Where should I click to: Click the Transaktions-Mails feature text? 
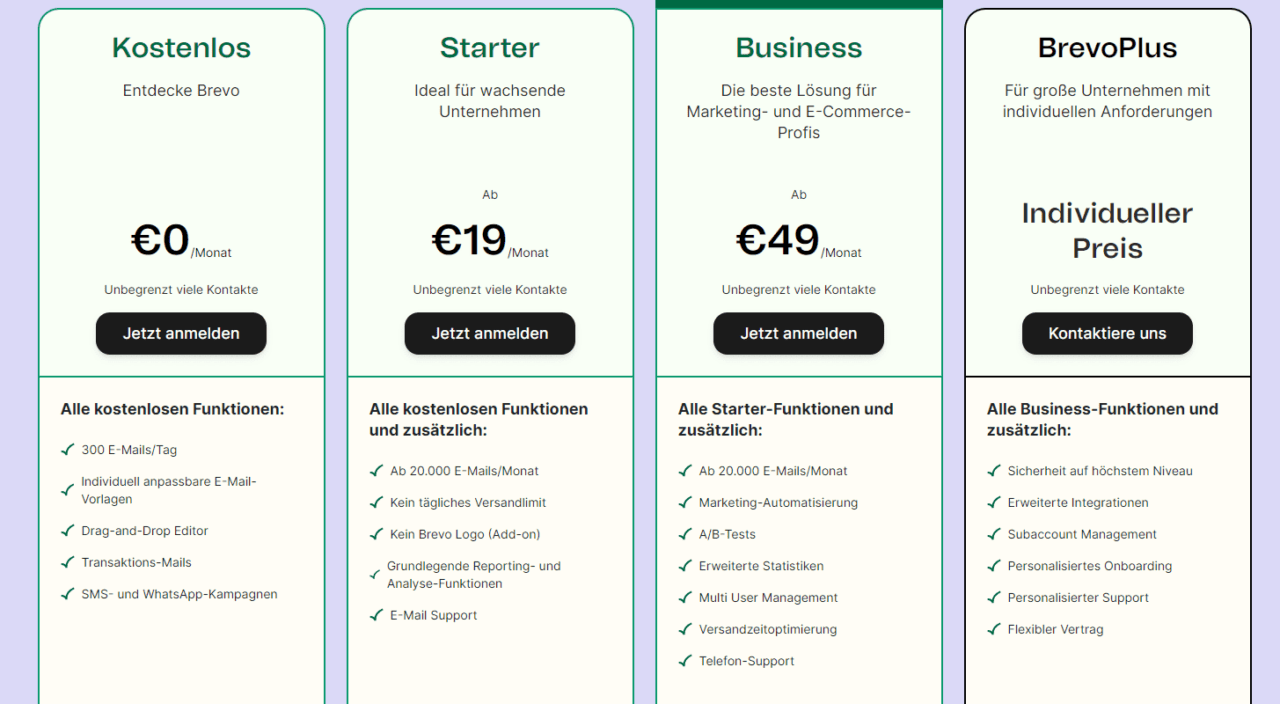pyautogui.click(x=136, y=563)
